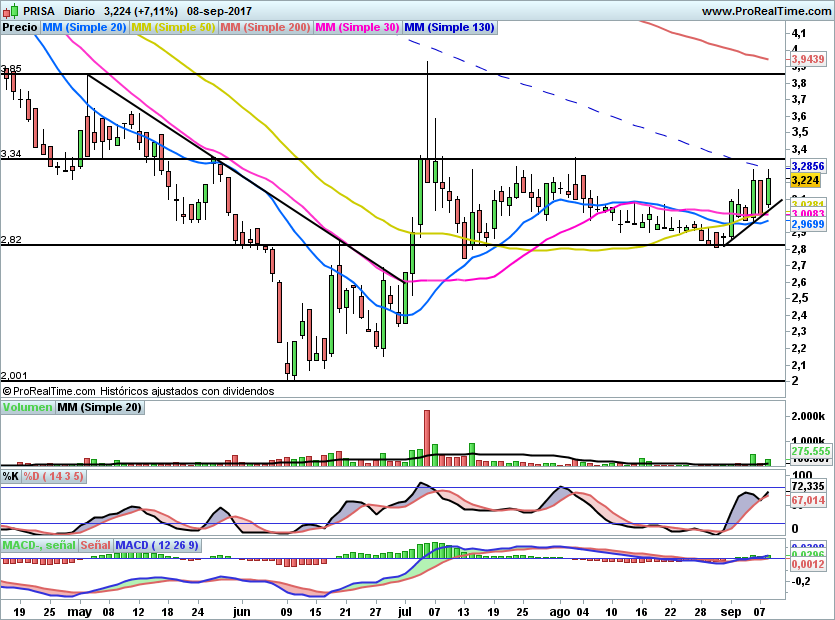Click the MACD-, señal histogram label

pos(38,545)
